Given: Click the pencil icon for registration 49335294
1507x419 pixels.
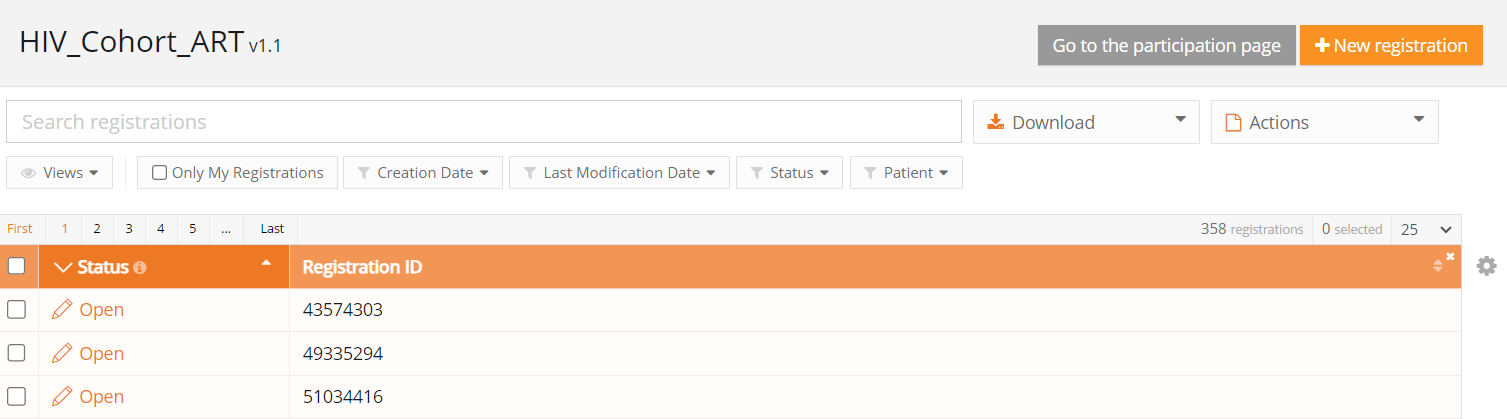Looking at the screenshot, I should (x=62, y=354).
